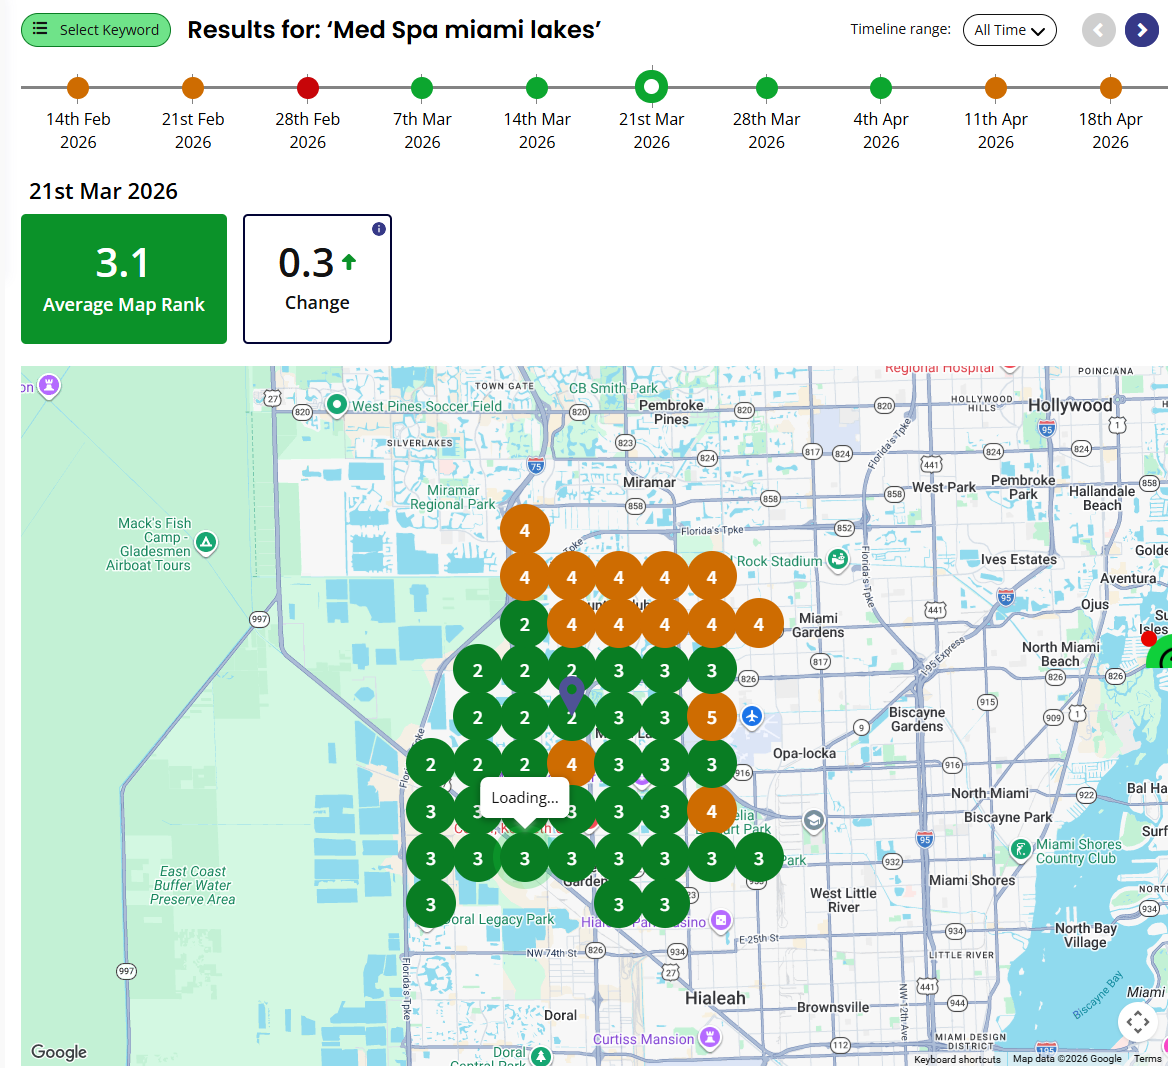Click the topmost orange rank 4 circle
The height and width of the screenshot is (1068, 1172).
(x=525, y=530)
